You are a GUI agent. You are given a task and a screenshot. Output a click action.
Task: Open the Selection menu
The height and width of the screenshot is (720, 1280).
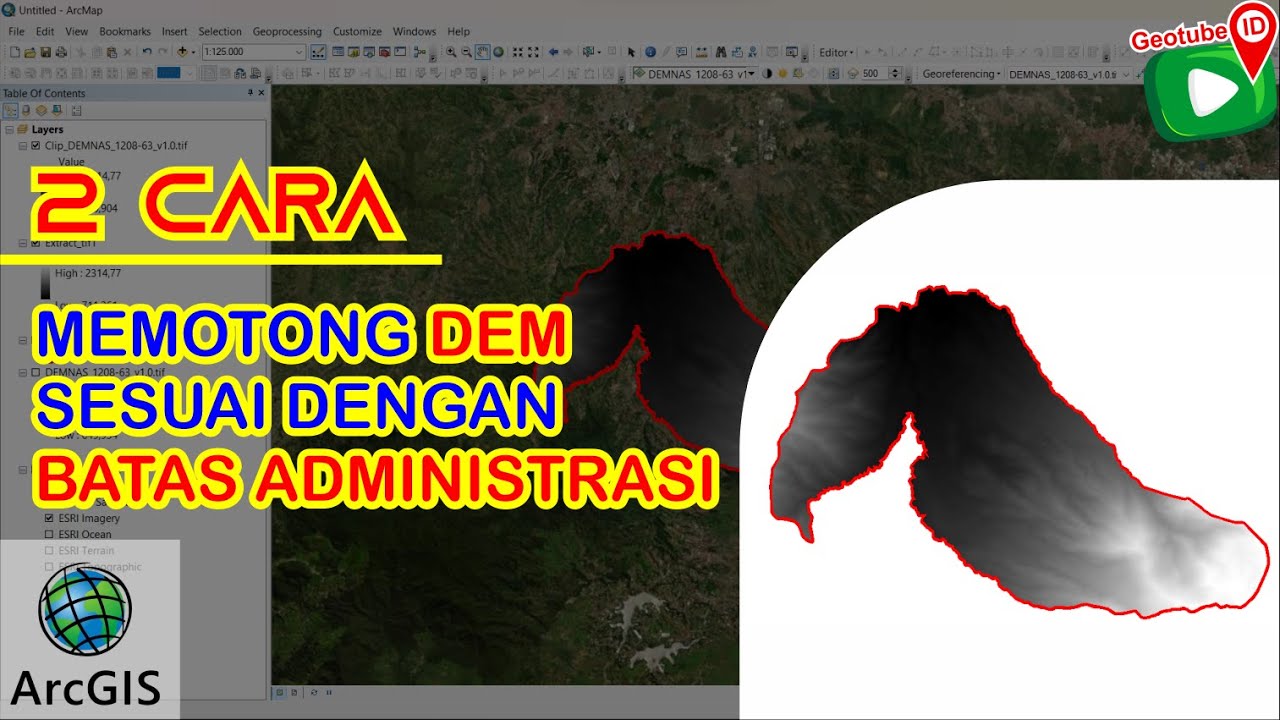tap(220, 32)
